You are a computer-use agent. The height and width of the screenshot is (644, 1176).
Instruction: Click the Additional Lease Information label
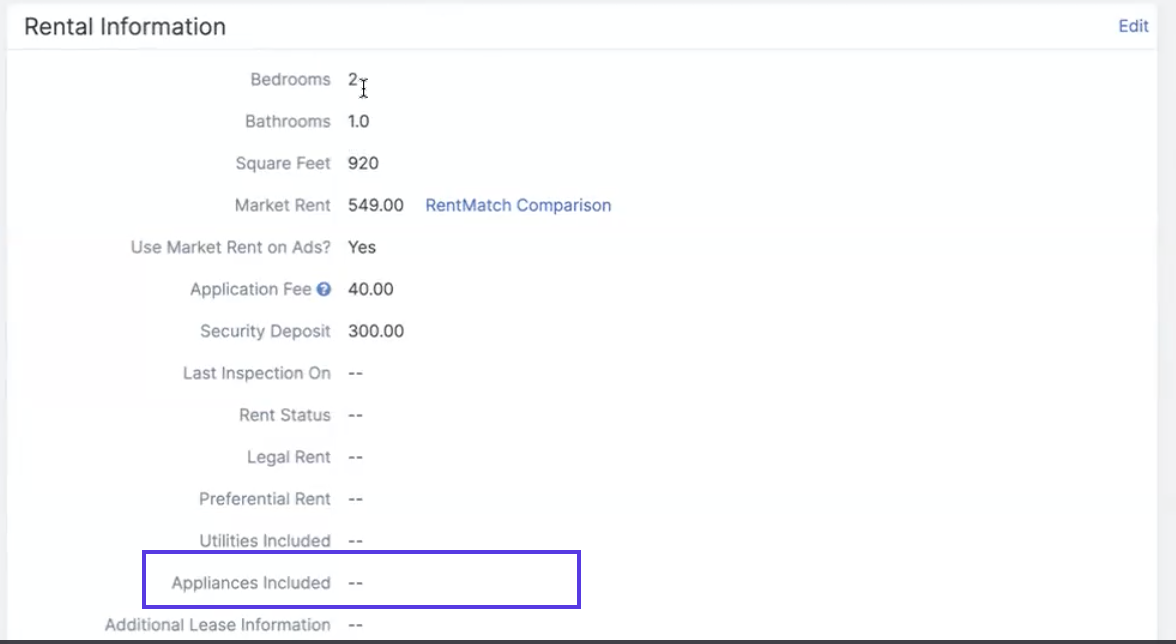pyautogui.click(x=217, y=625)
